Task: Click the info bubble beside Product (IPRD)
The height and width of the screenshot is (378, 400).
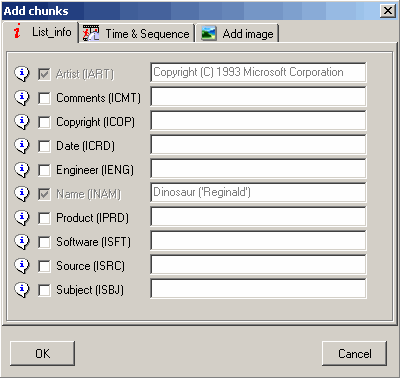Action: point(22,217)
